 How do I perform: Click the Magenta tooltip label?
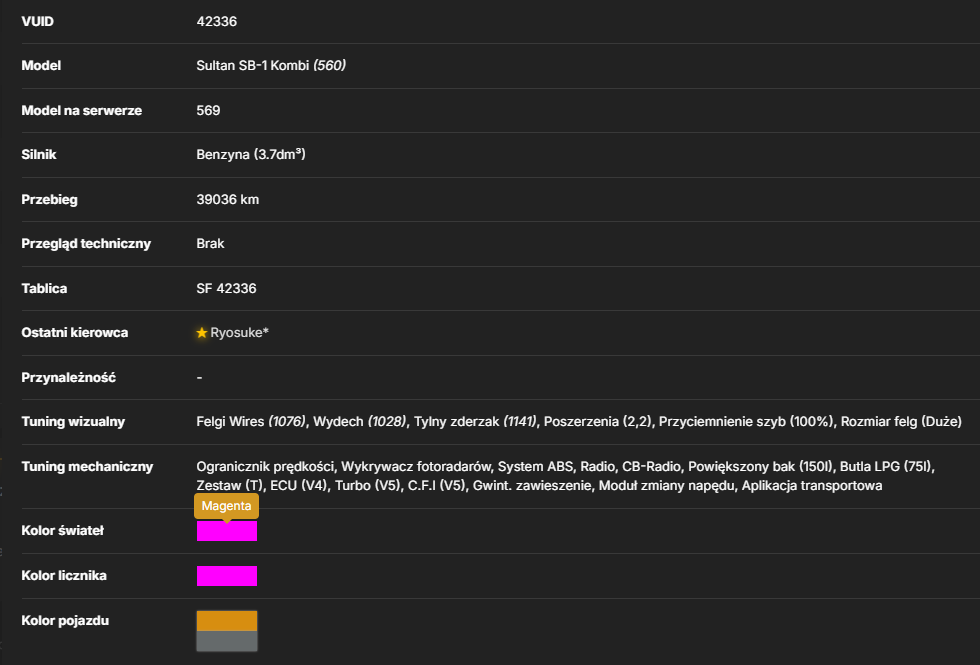tap(226, 506)
